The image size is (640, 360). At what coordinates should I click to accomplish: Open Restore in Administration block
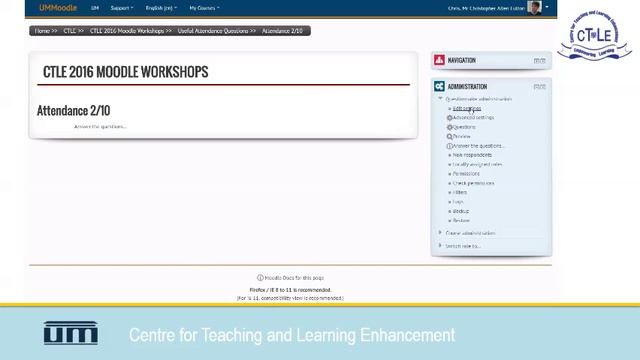click(461, 220)
